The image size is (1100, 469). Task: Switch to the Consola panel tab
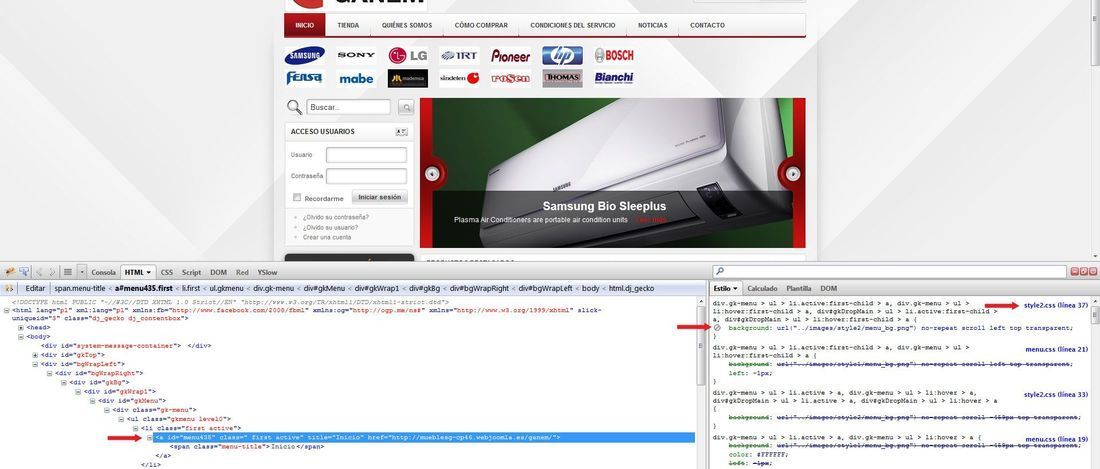103,272
